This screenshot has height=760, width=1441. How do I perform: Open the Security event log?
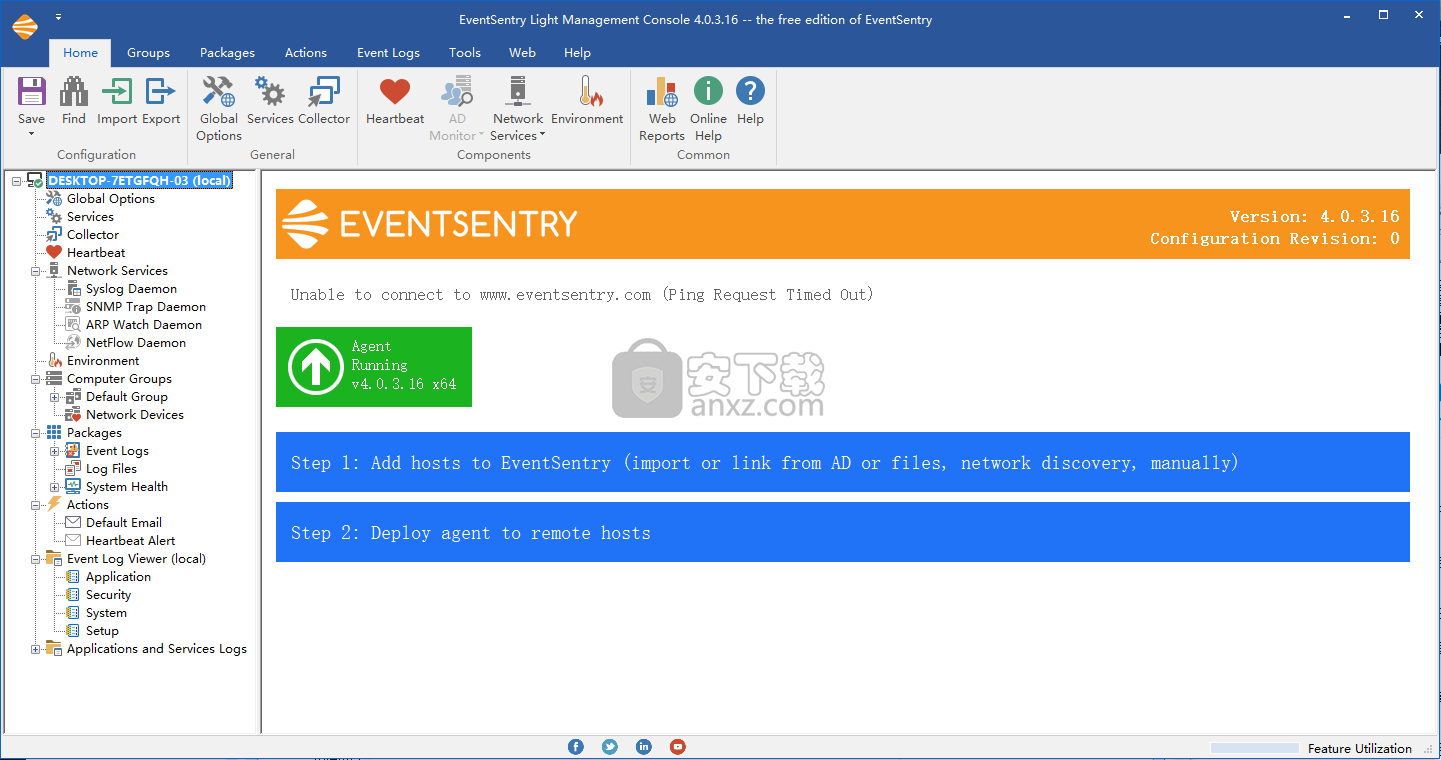pos(108,595)
